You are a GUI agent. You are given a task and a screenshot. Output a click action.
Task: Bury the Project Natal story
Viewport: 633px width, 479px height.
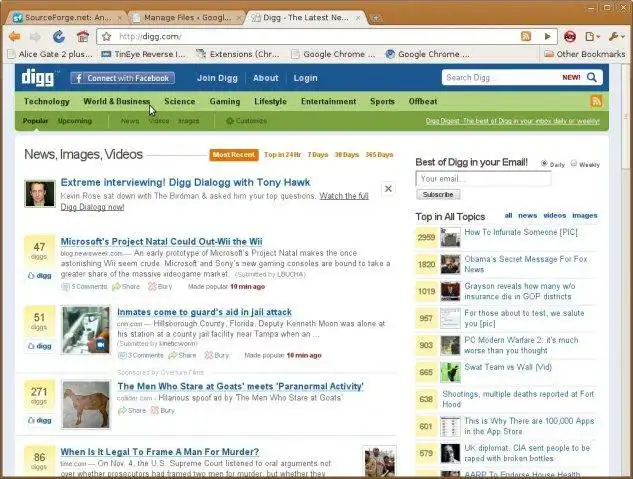click(160, 287)
